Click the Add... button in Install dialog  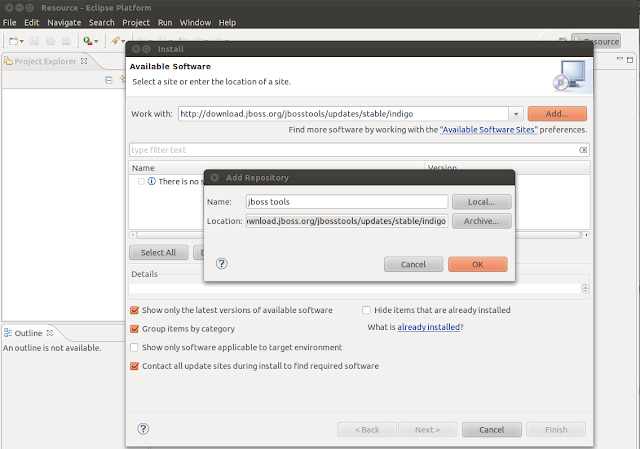point(557,113)
